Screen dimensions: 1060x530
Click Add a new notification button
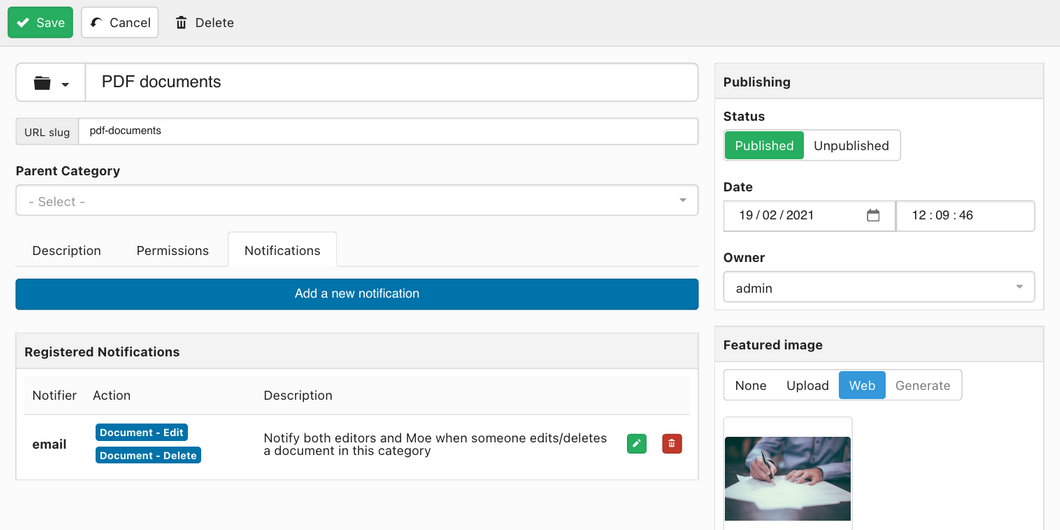[x=357, y=294]
